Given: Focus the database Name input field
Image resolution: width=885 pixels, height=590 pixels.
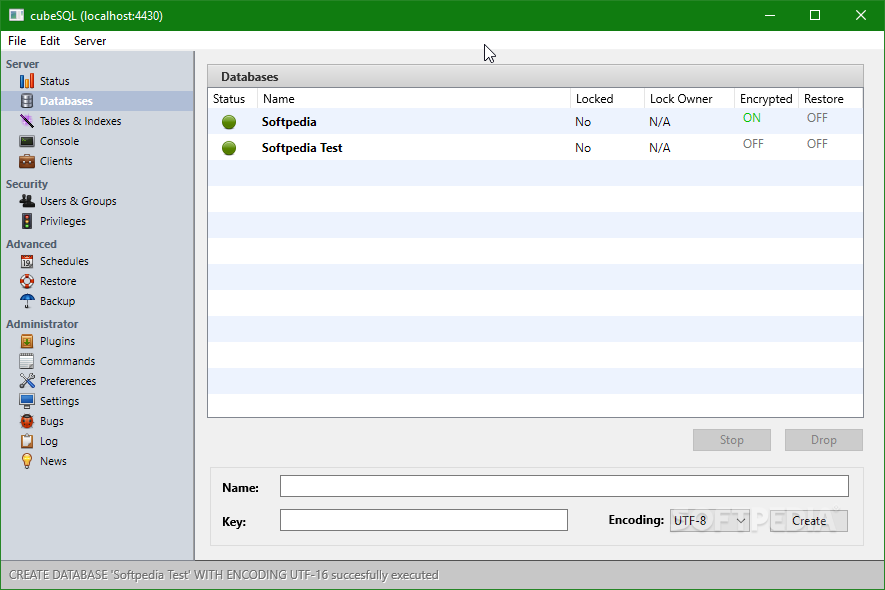Looking at the screenshot, I should [564, 486].
